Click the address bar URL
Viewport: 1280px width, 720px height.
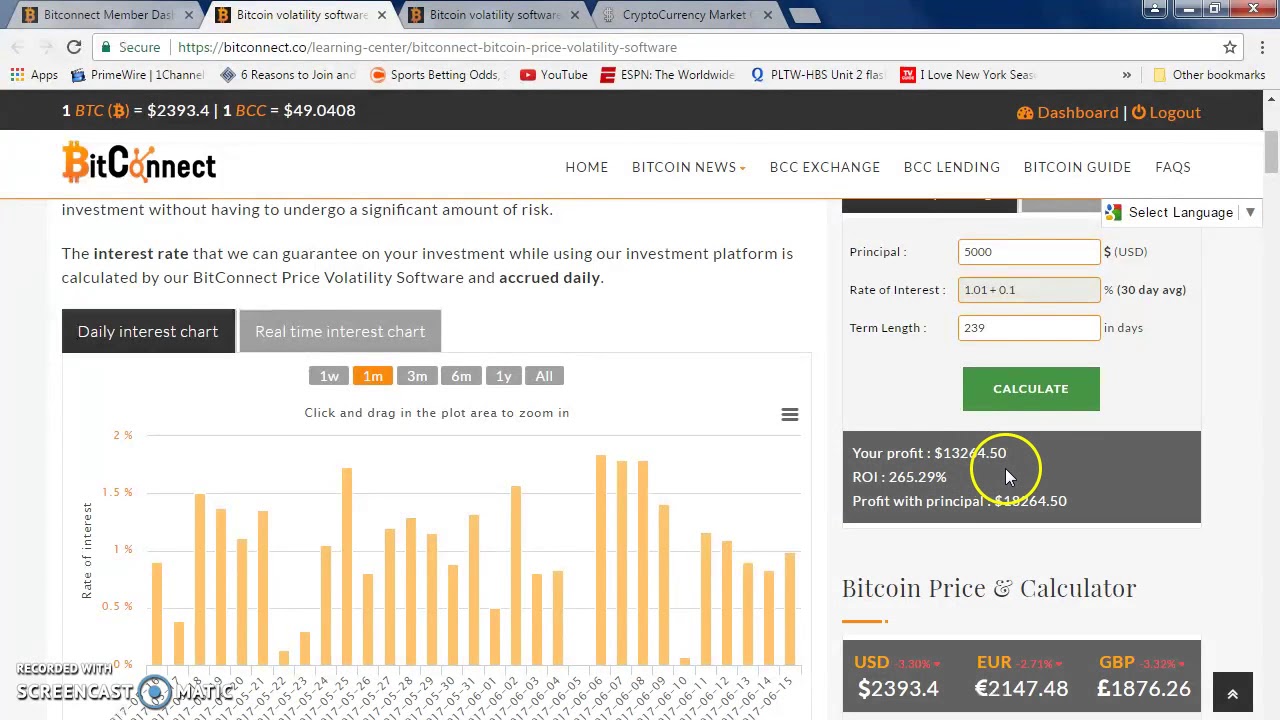pyautogui.click(x=427, y=47)
